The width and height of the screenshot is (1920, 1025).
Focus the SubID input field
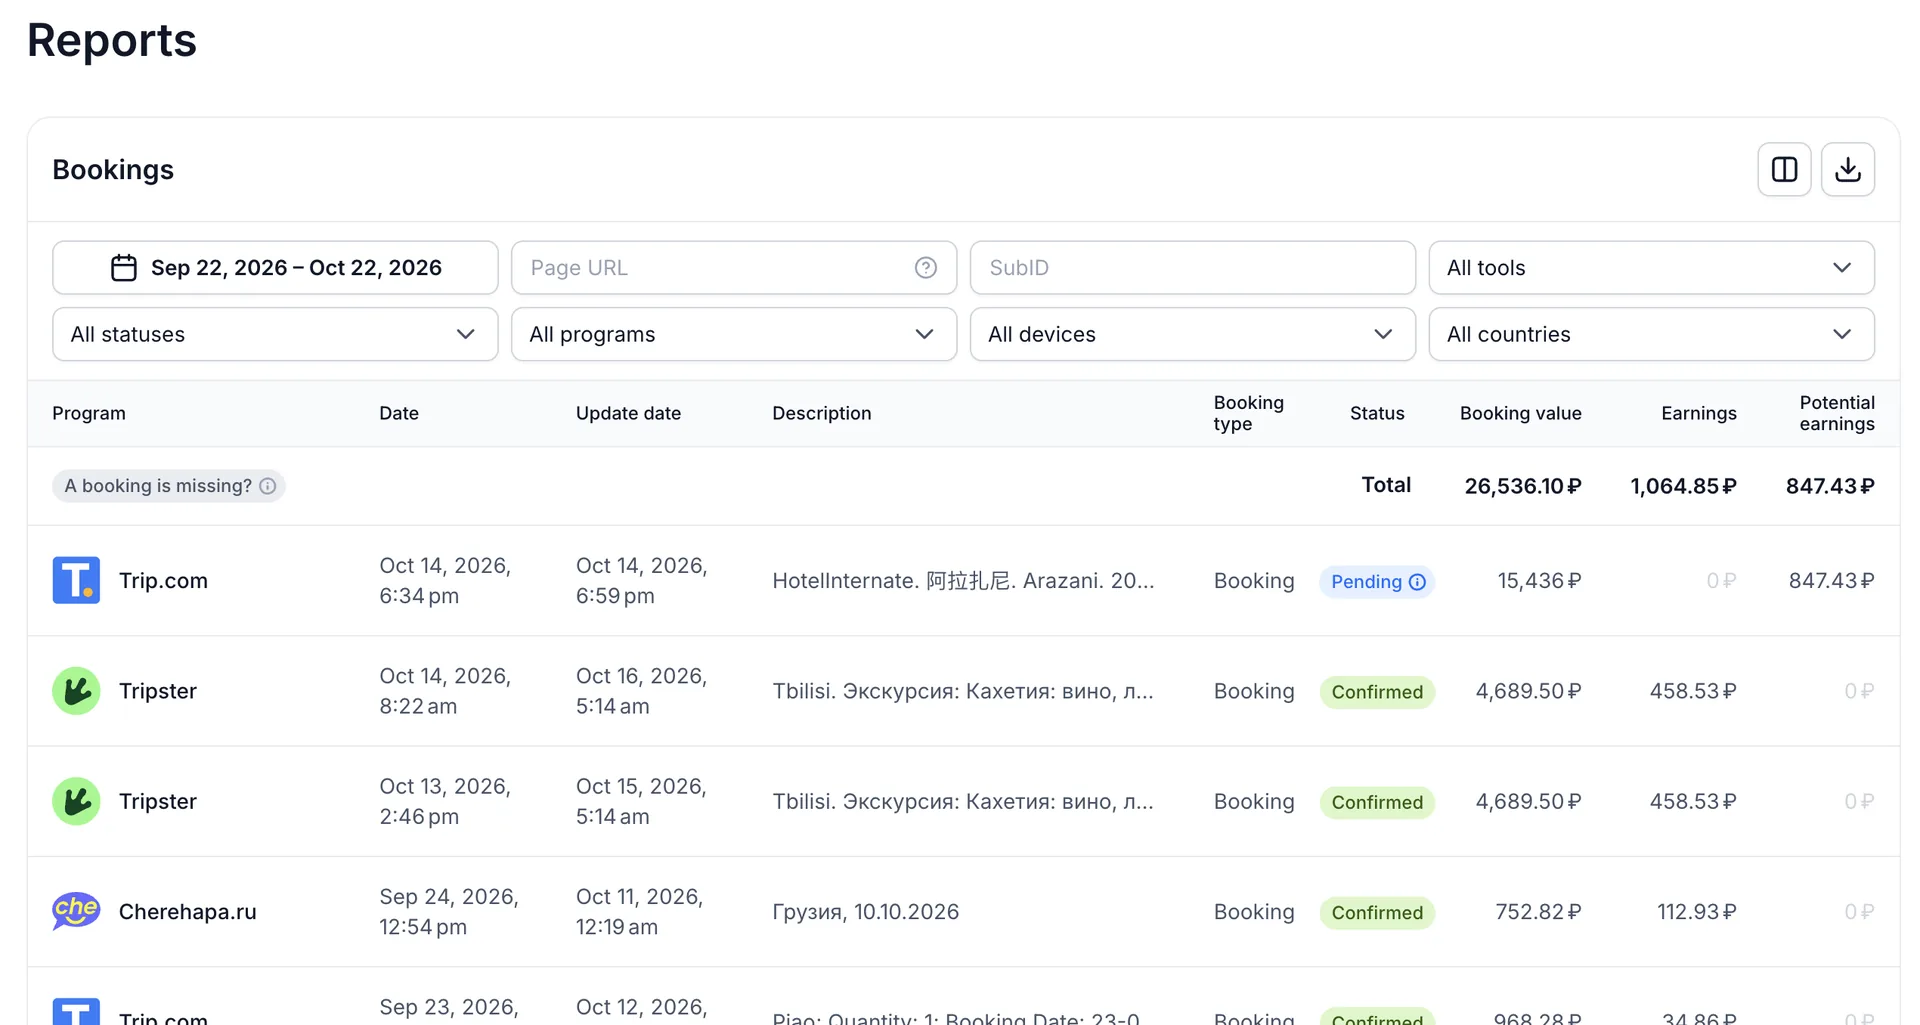tap(1192, 268)
